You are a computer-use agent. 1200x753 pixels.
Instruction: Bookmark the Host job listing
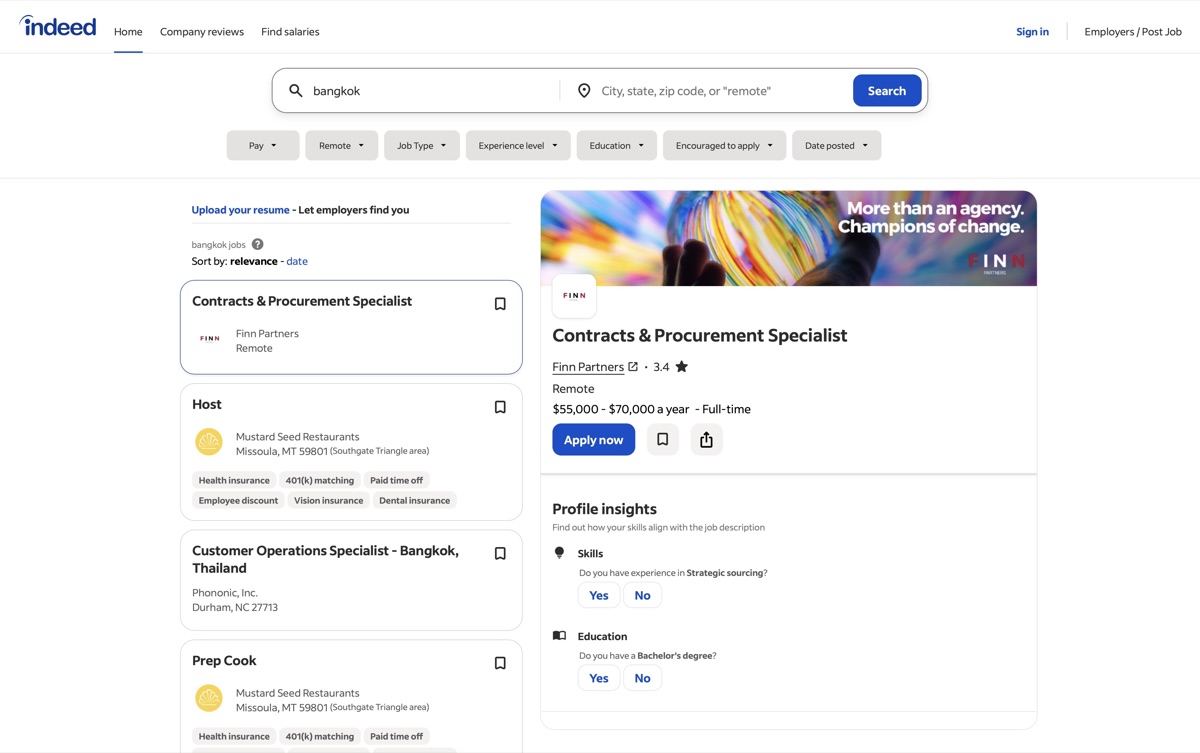coord(500,407)
